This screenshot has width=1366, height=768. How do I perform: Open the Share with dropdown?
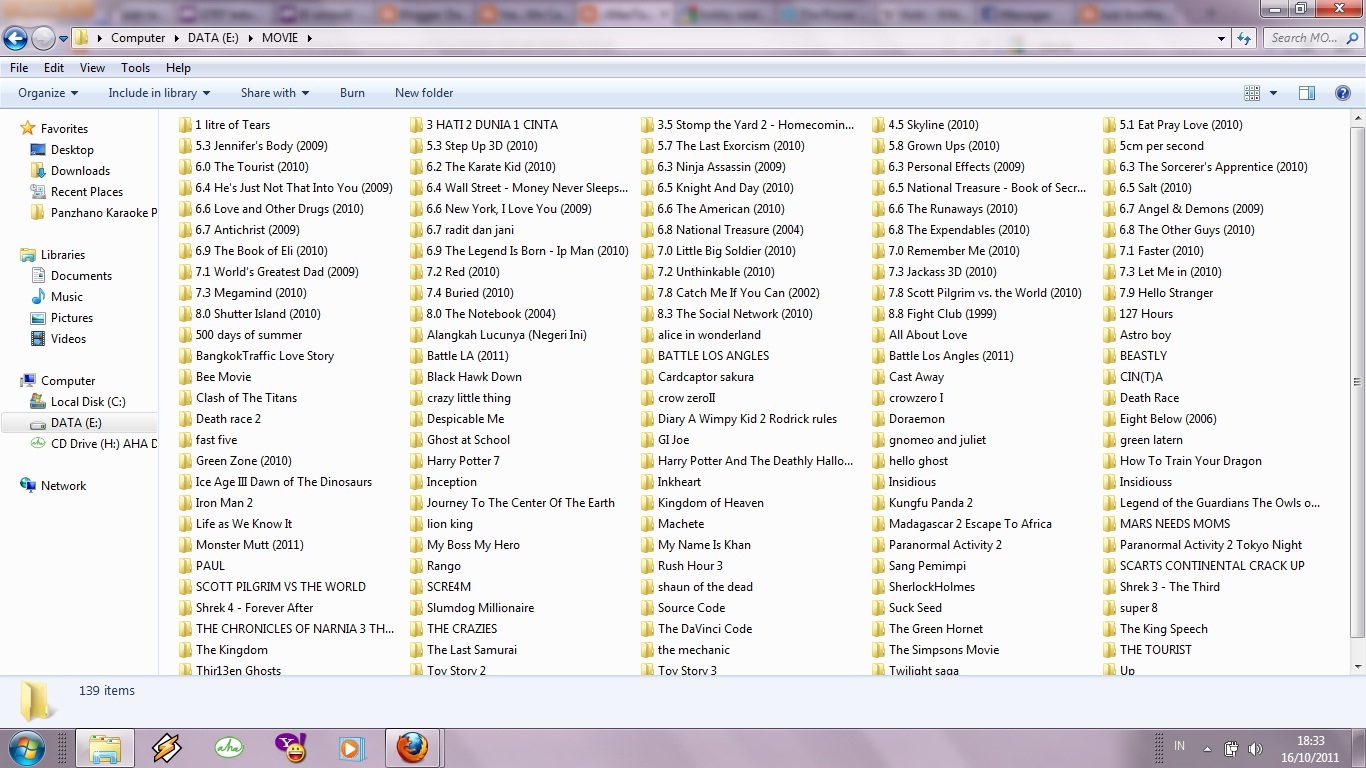pos(275,93)
